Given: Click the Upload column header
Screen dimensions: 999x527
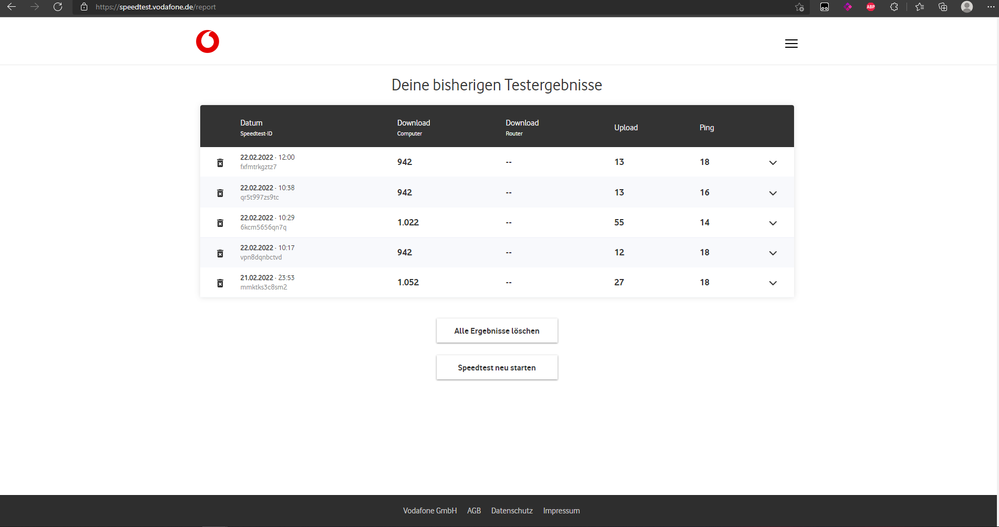Looking at the screenshot, I should (626, 127).
